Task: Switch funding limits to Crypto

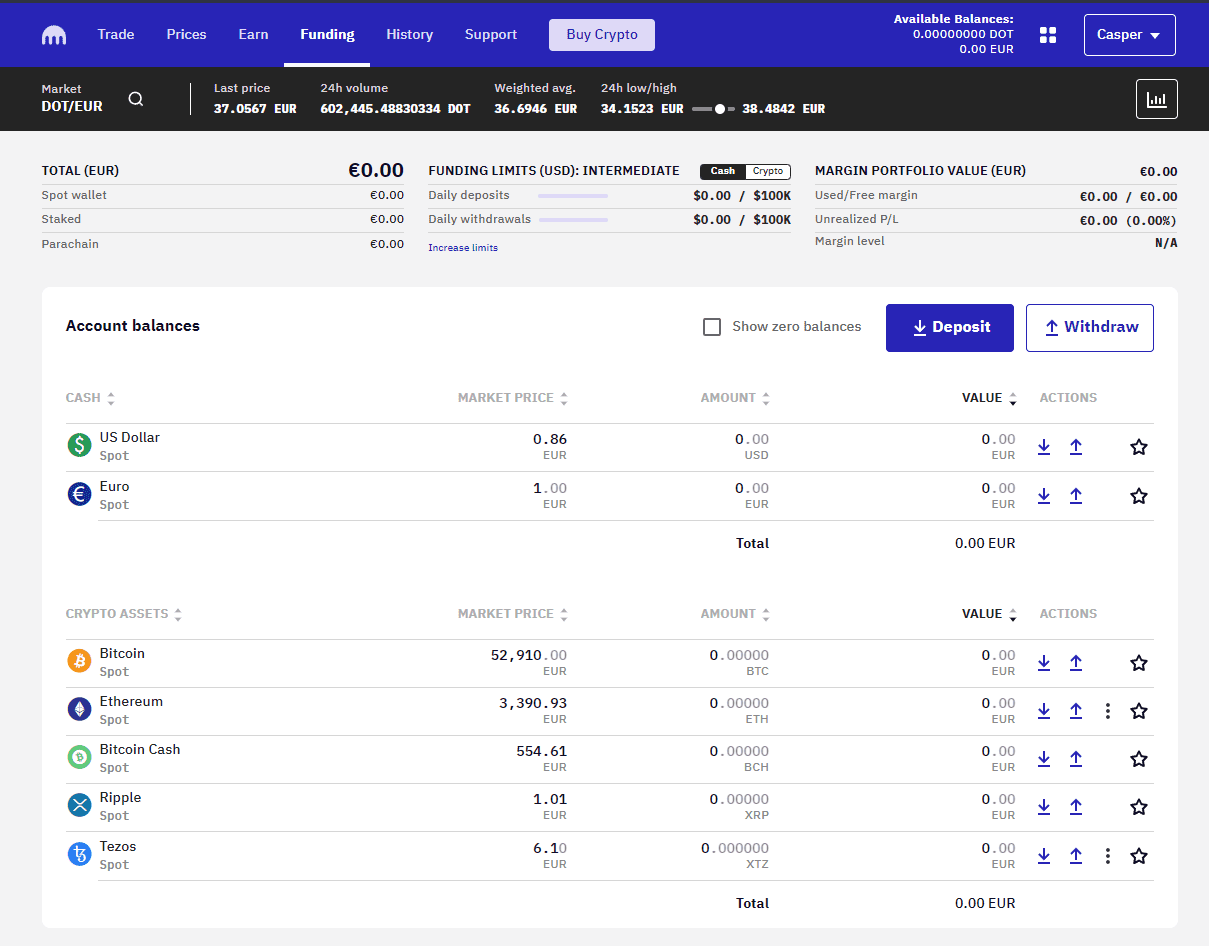Action: [x=768, y=171]
